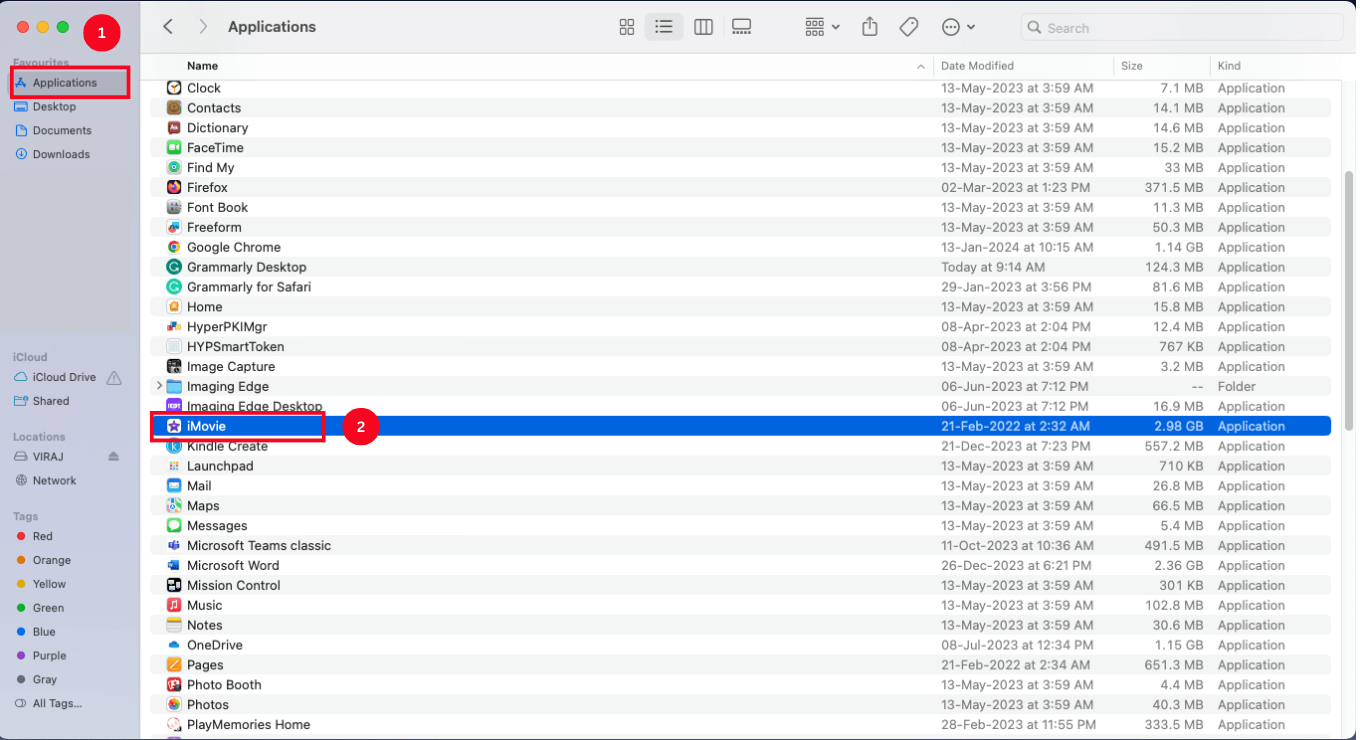Select the Microsoft Word icon

pyautogui.click(x=174, y=565)
